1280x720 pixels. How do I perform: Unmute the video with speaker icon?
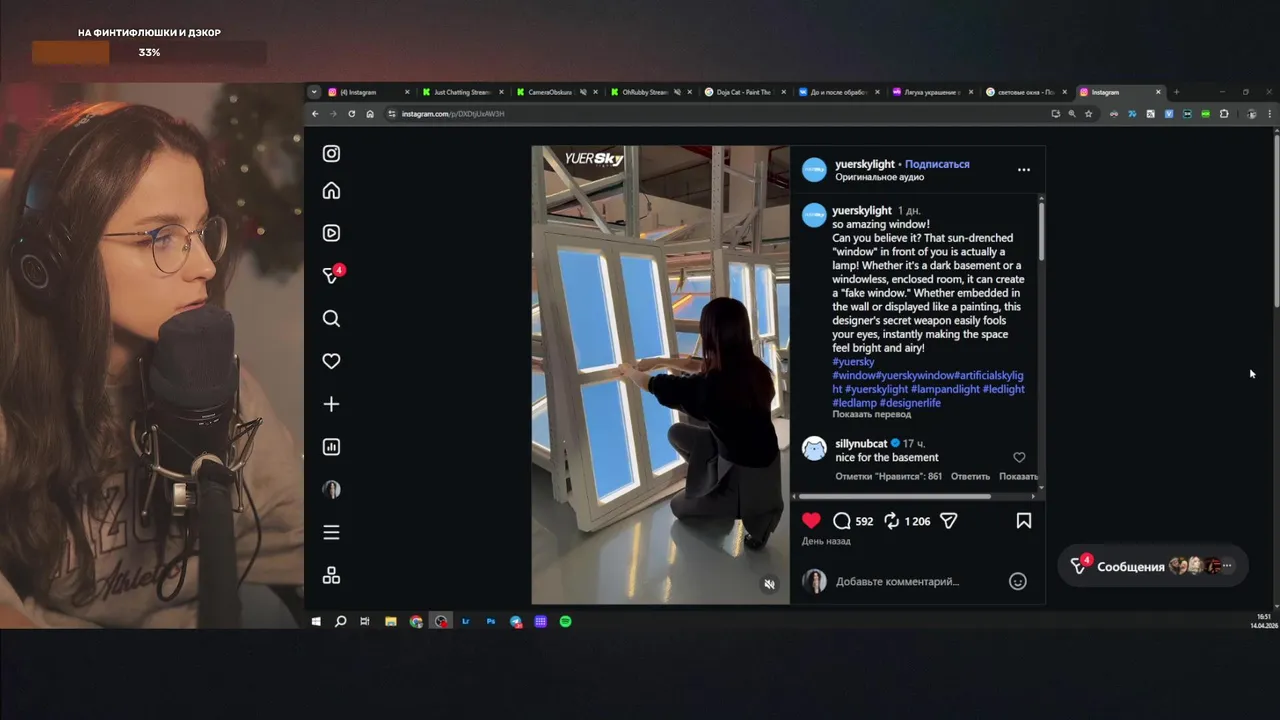point(769,584)
